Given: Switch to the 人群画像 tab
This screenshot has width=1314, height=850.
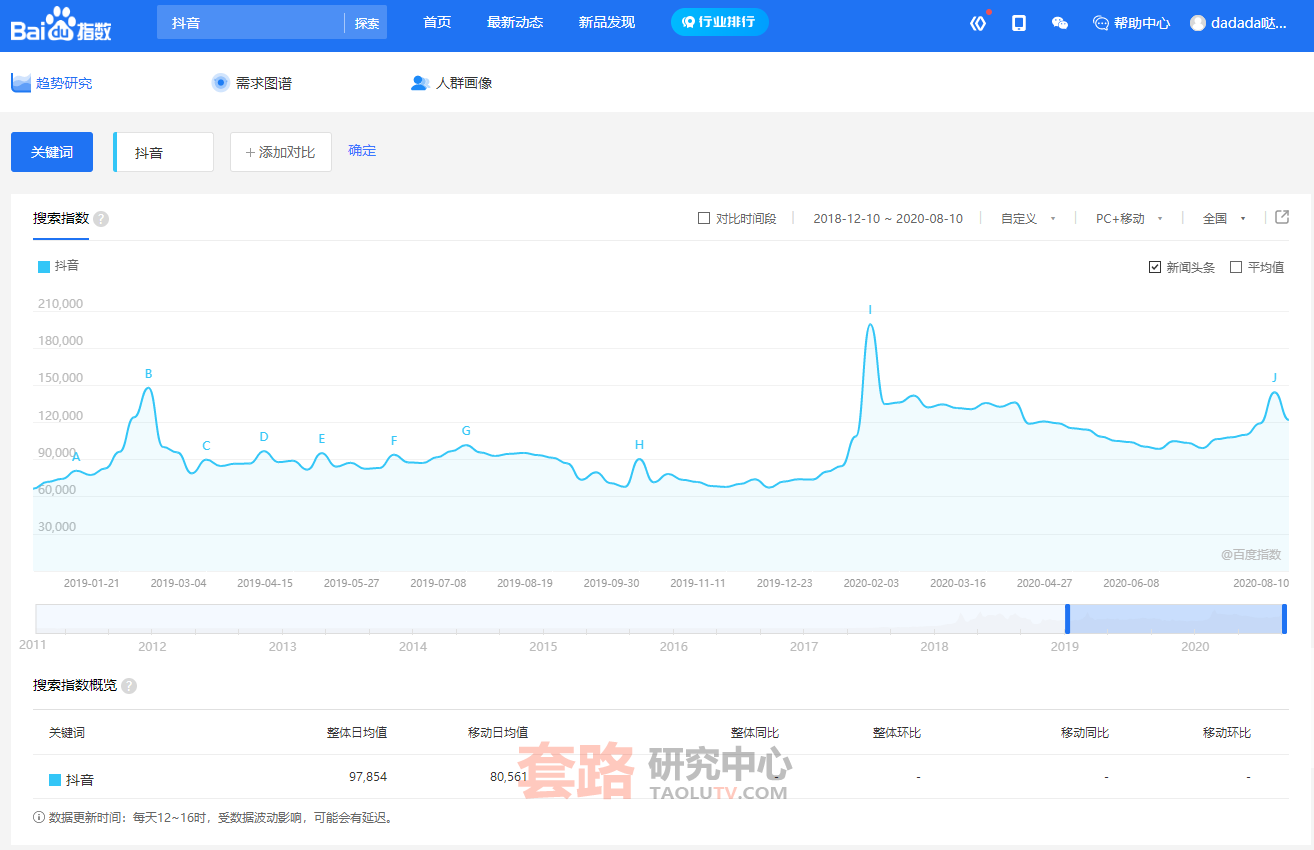Looking at the screenshot, I should [452, 83].
